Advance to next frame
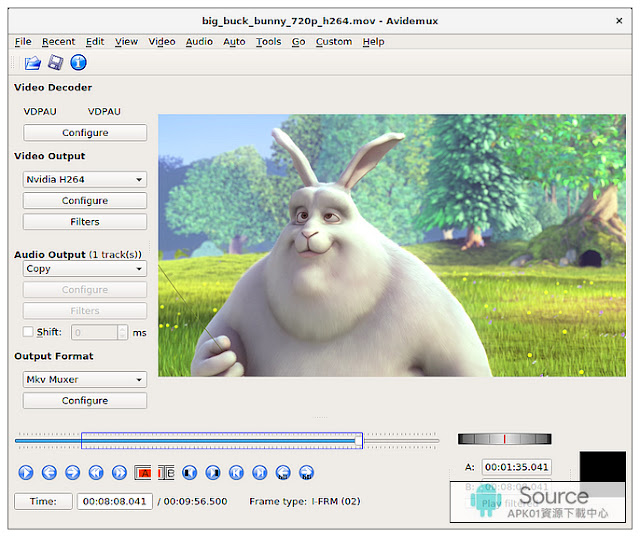Viewport: 640px width, 537px height. [73, 473]
